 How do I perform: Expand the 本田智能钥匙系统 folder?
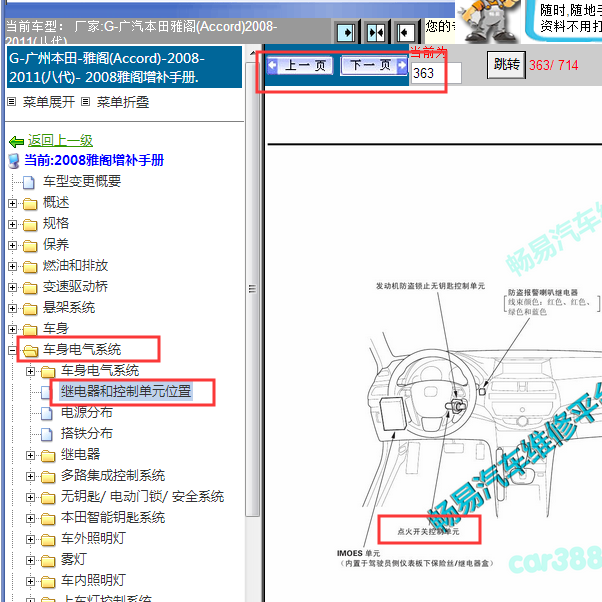pyautogui.click(x=30, y=518)
